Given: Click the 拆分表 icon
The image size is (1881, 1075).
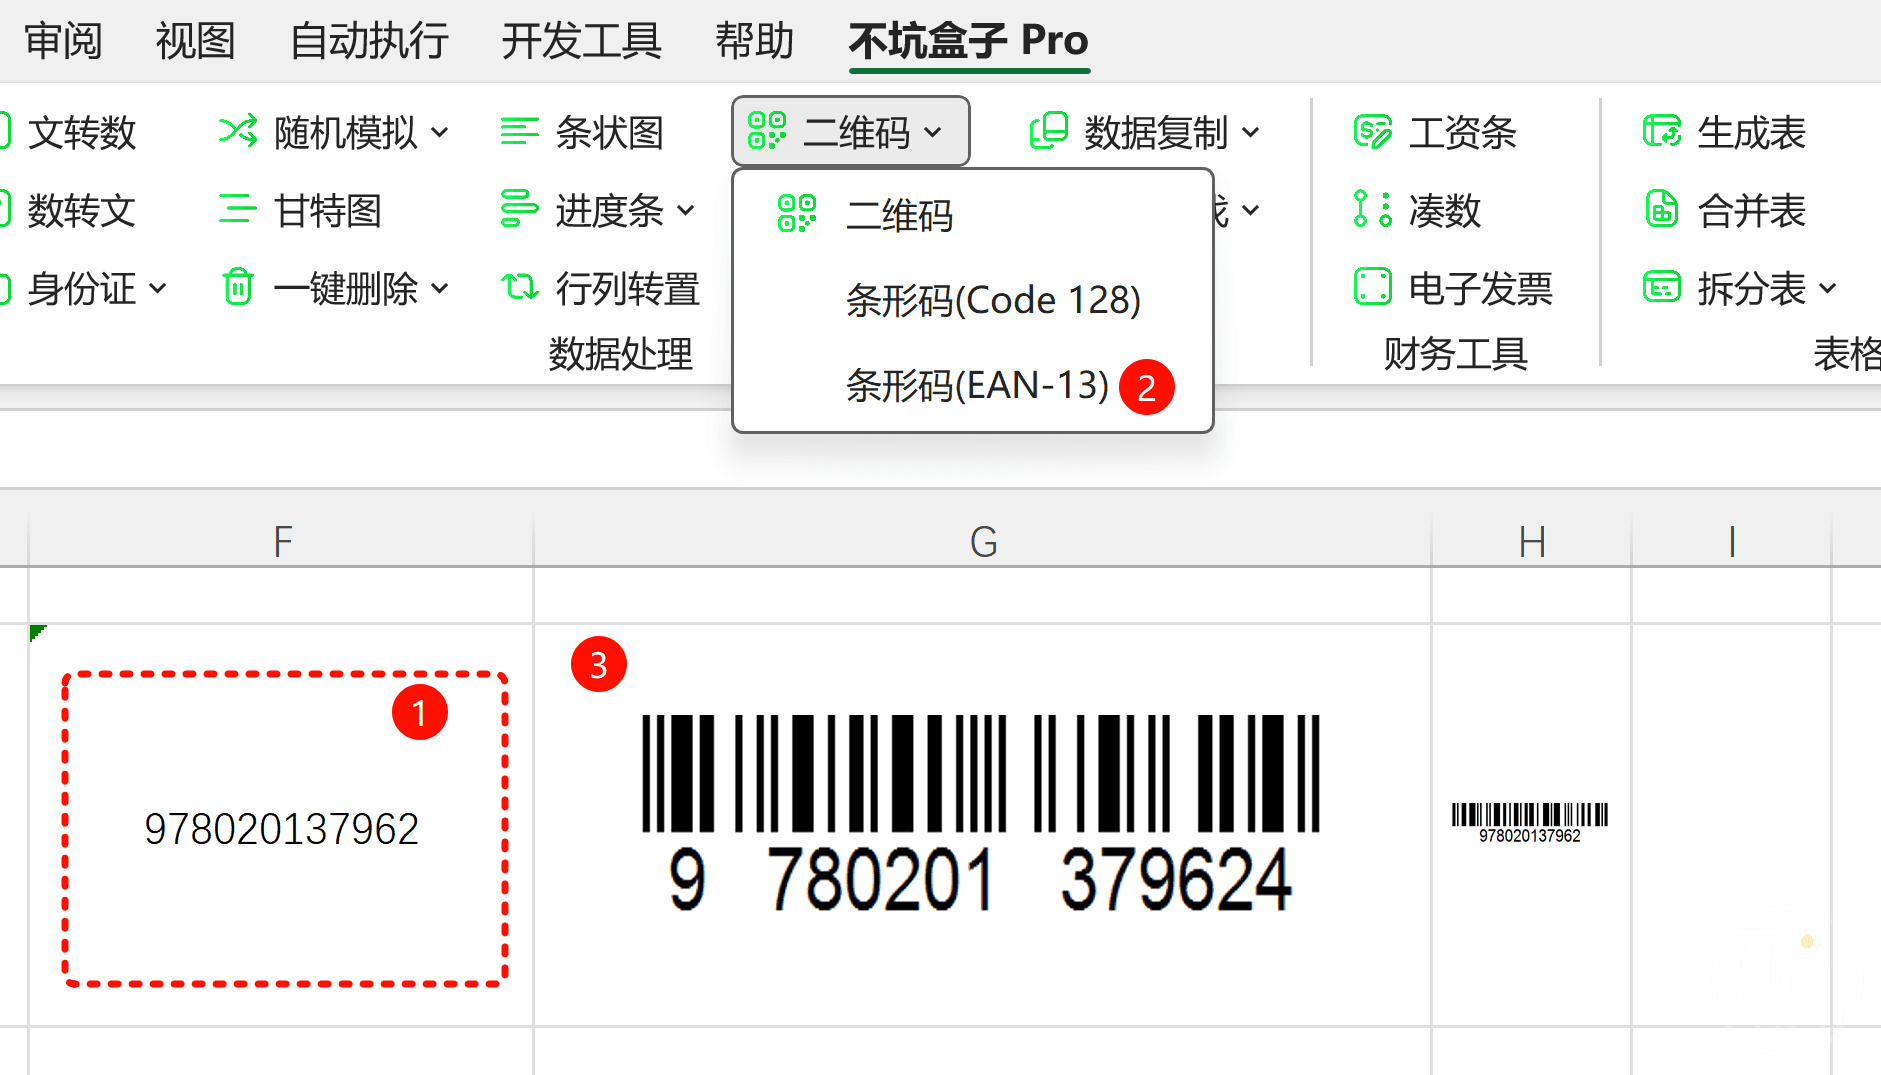Looking at the screenshot, I should coord(1662,287).
